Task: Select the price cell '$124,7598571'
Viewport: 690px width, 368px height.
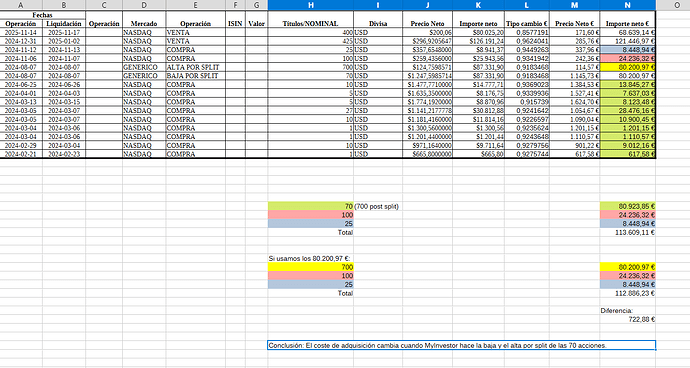Action: point(427,67)
